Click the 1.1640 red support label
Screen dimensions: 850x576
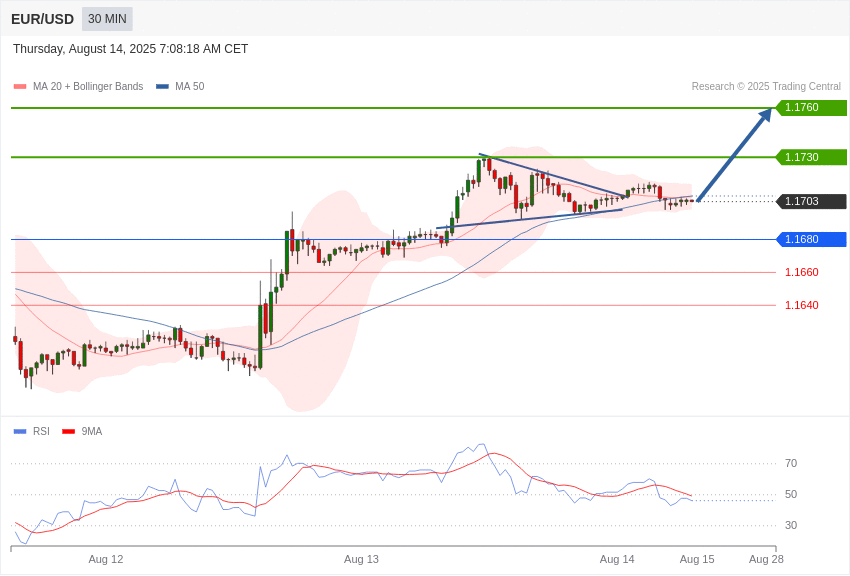coord(802,306)
